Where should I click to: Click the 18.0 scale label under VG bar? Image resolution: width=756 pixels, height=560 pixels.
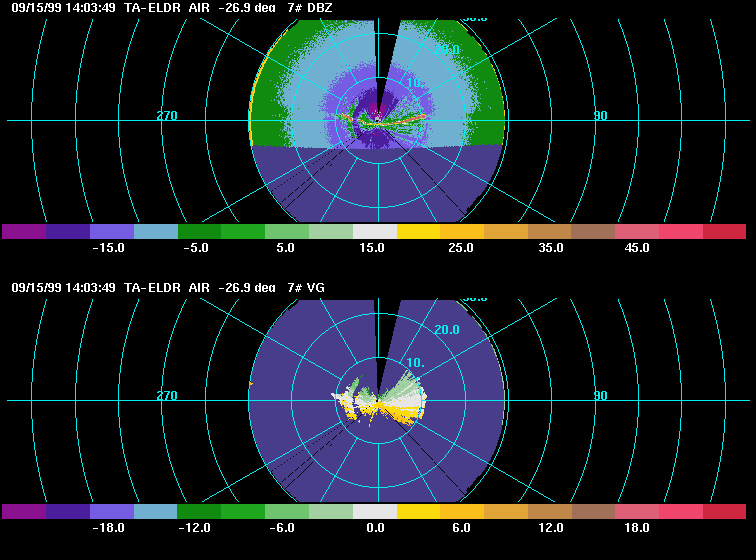pyautogui.click(x=637, y=528)
